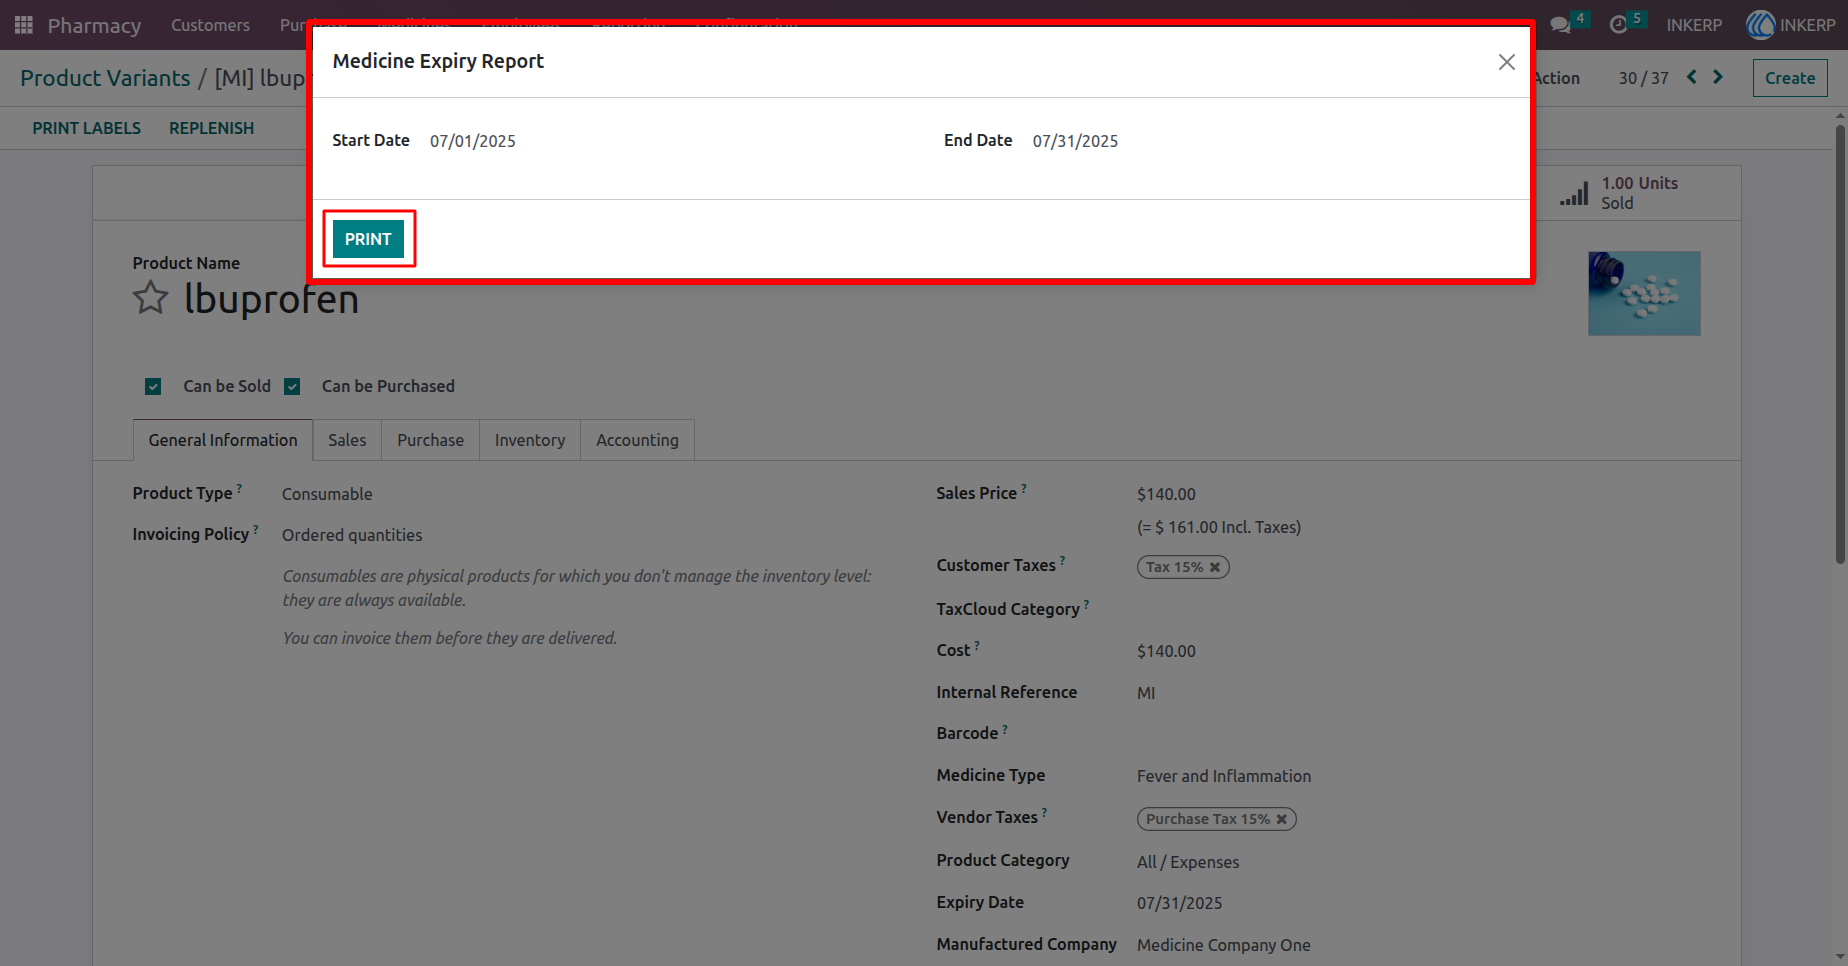Click the Ibuprofen product image

(1644, 293)
